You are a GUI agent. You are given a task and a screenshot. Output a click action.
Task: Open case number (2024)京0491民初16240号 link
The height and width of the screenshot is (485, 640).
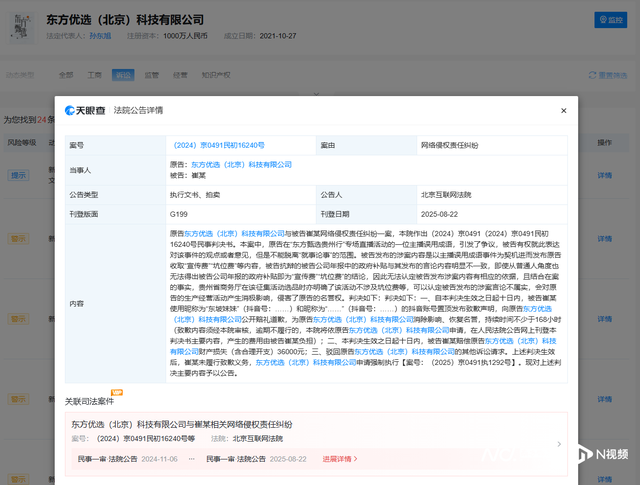click(x=218, y=145)
